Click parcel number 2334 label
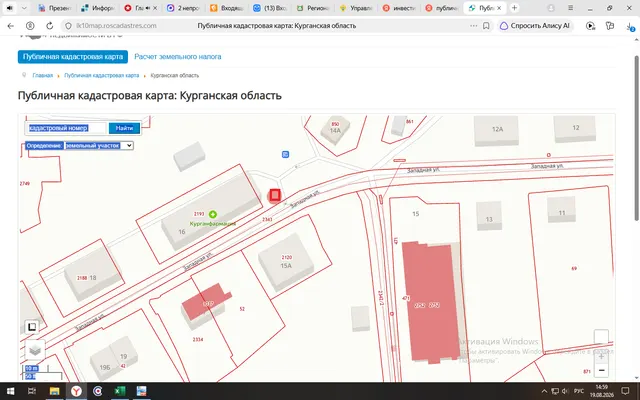Image resolution: width=640 pixels, height=400 pixels. pyautogui.click(x=198, y=339)
